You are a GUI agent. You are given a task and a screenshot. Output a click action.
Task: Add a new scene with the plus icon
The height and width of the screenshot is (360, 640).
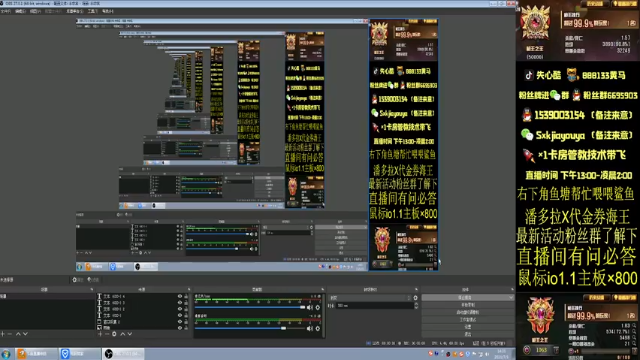[3, 334]
